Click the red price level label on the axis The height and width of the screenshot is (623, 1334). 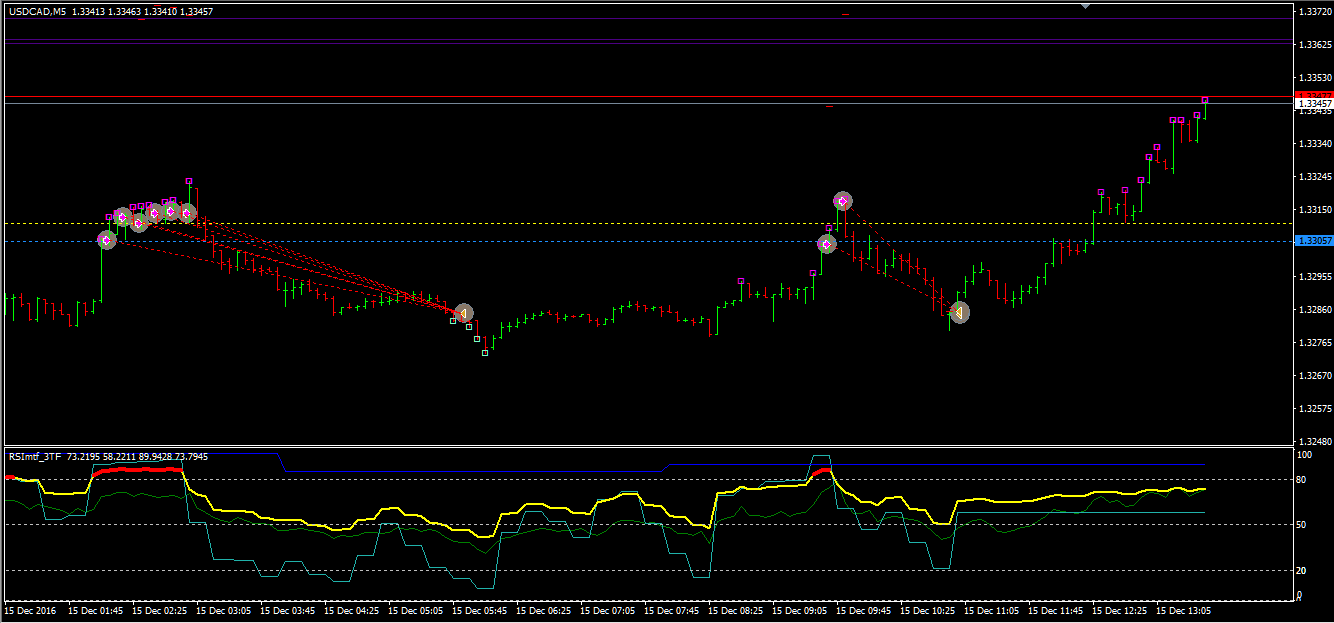(1313, 95)
